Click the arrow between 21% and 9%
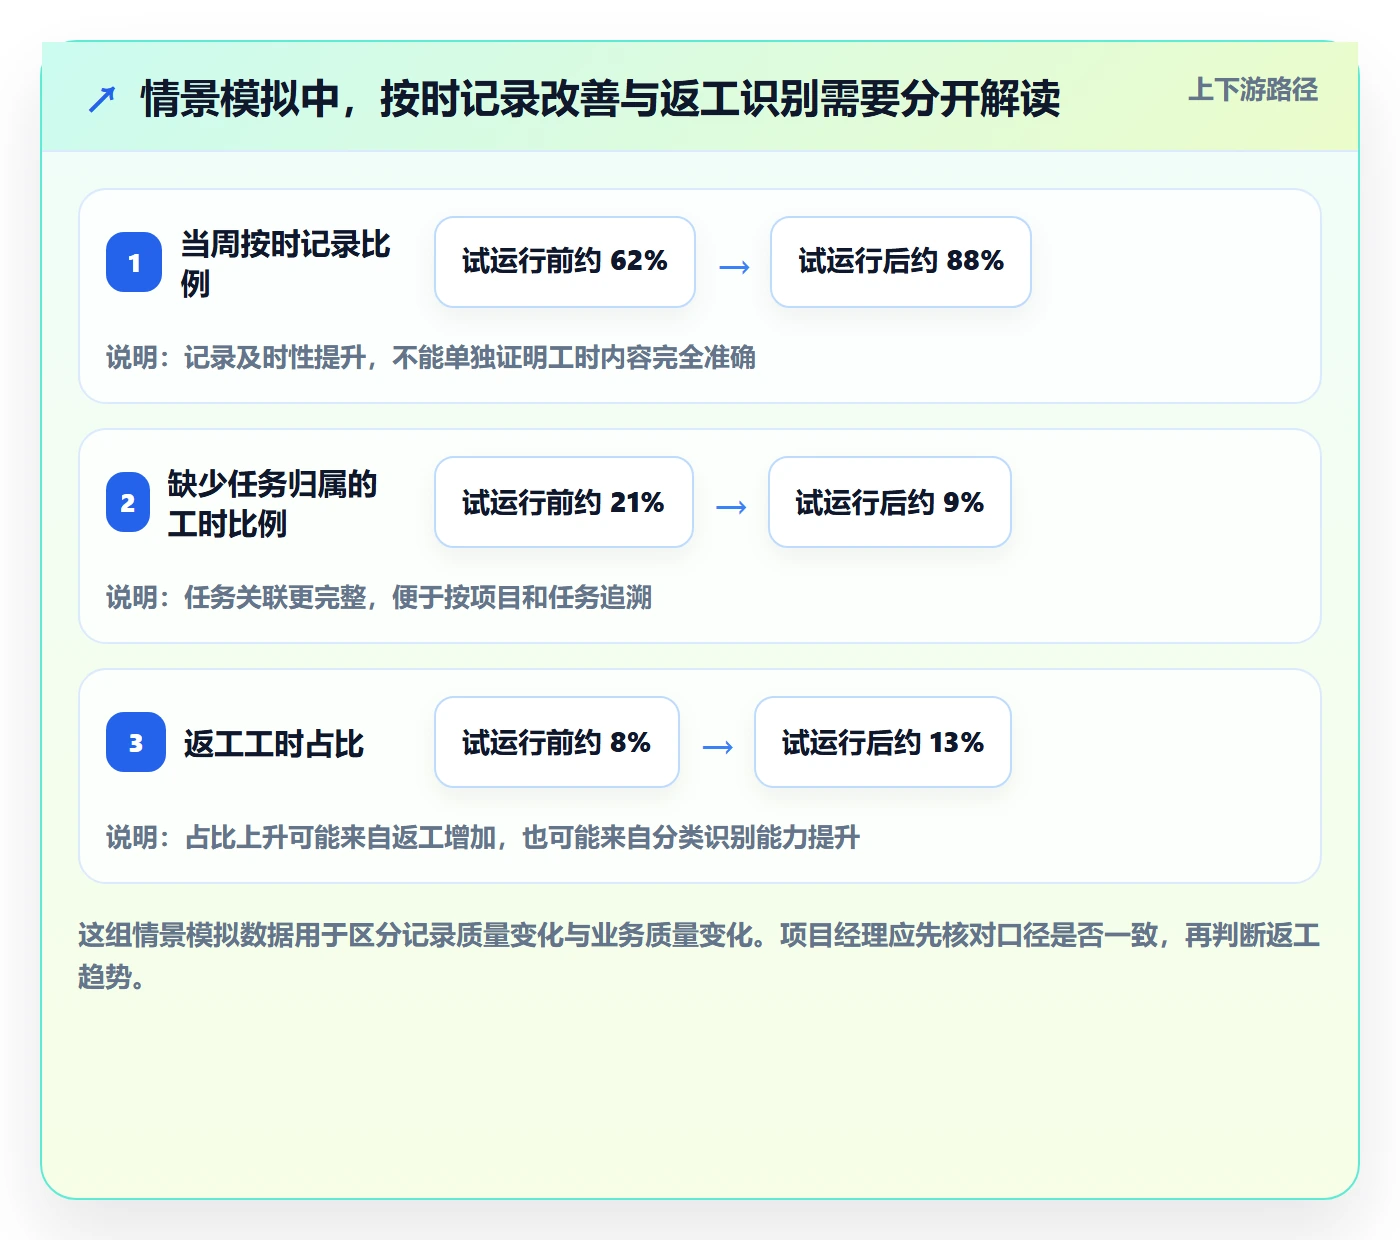 (x=731, y=507)
